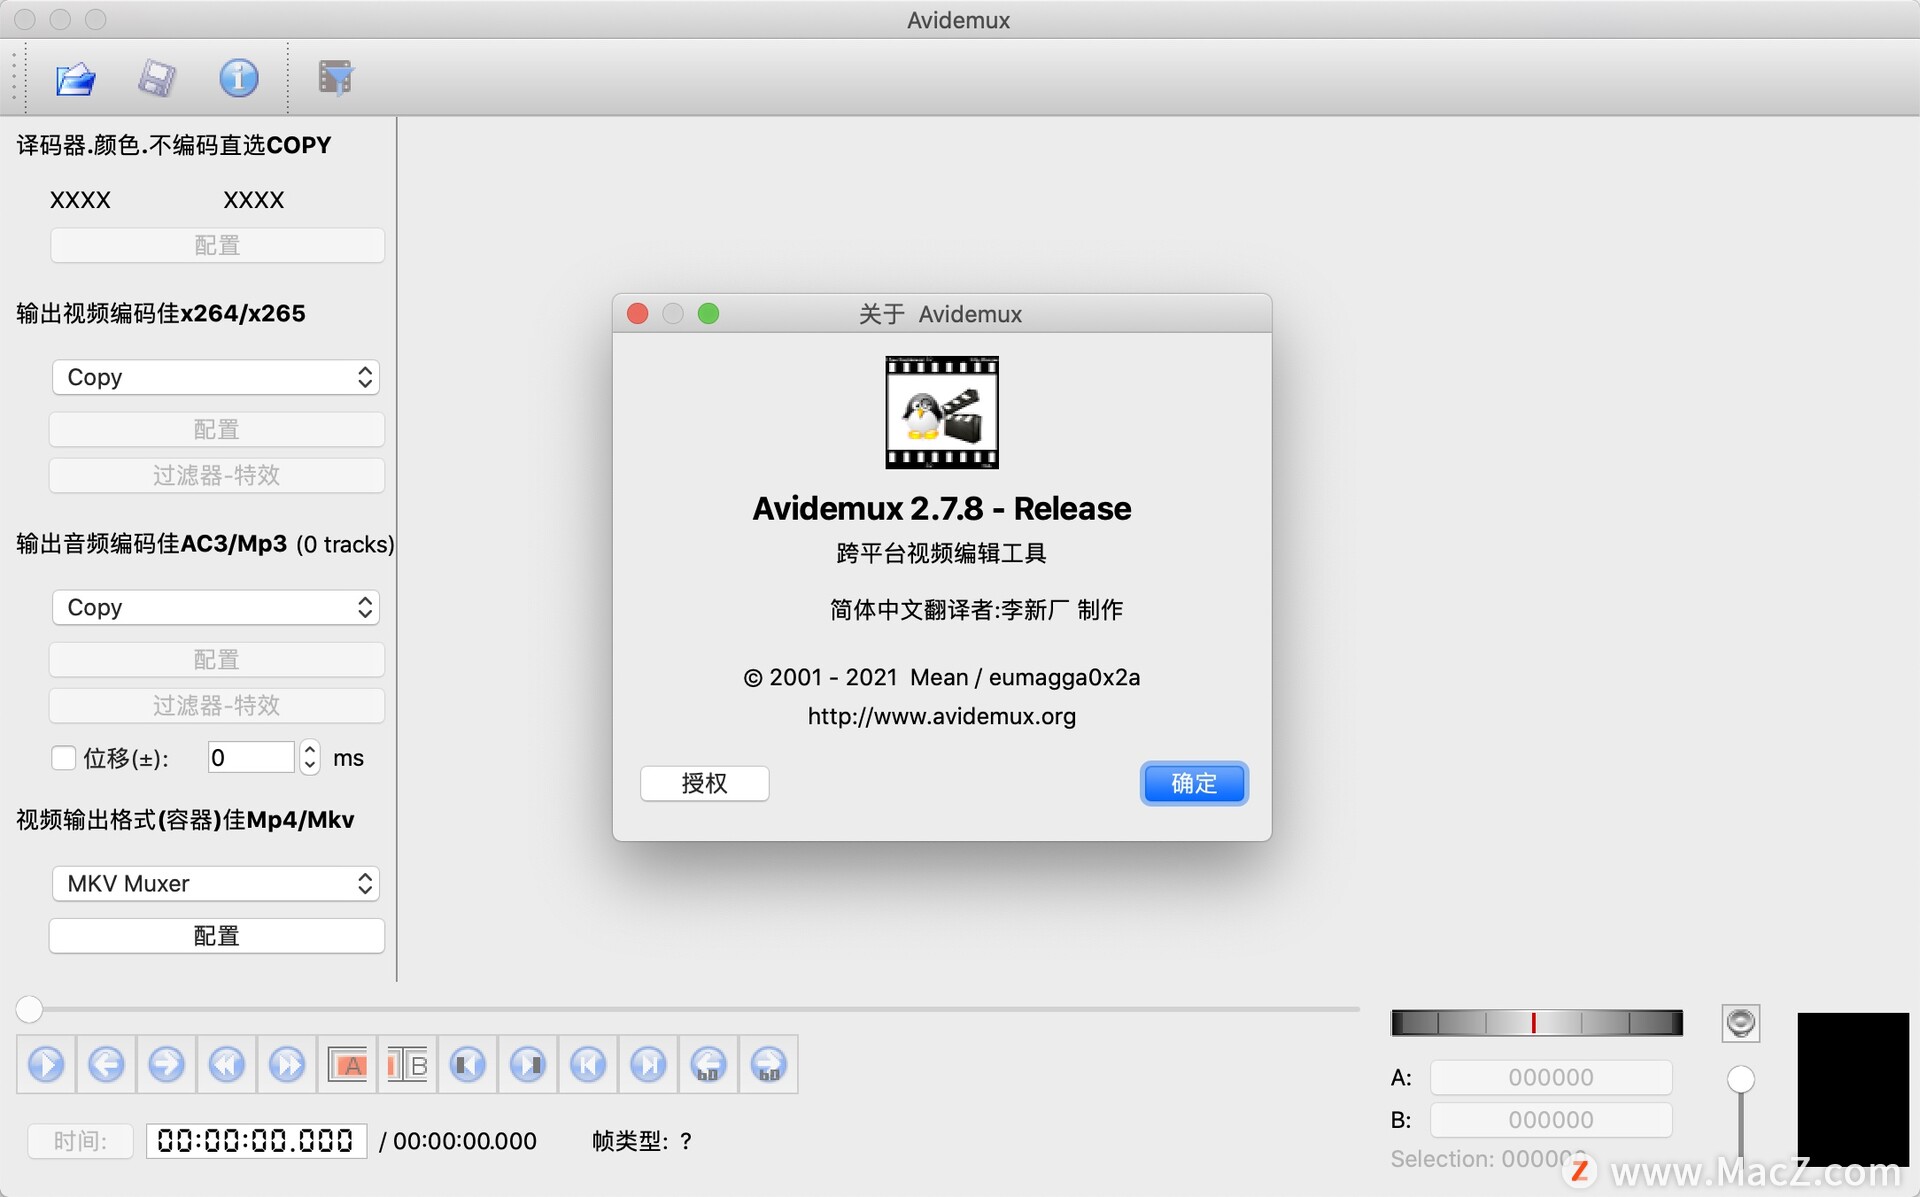Open the file information icon
The height and width of the screenshot is (1197, 1920).
pos(238,78)
